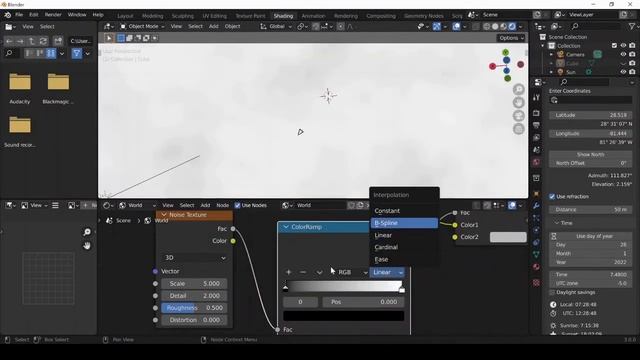Go back in file browser
640x360 pixels.
pos(9,41)
